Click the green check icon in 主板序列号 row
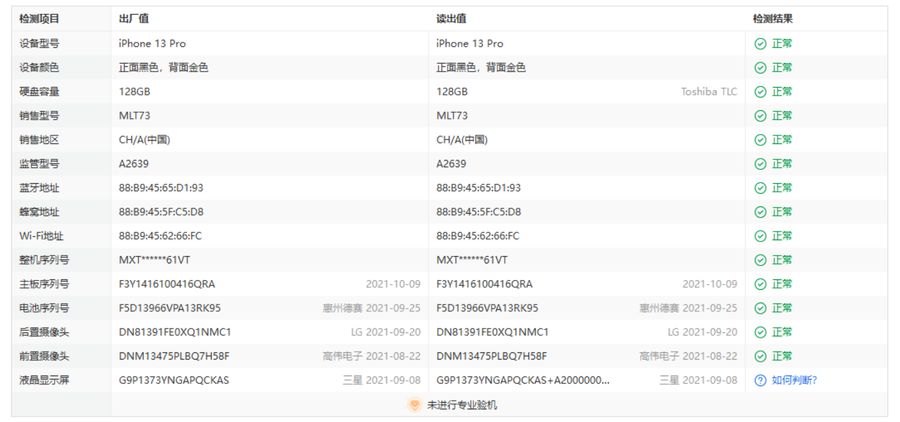The height and width of the screenshot is (422, 900). (x=761, y=284)
